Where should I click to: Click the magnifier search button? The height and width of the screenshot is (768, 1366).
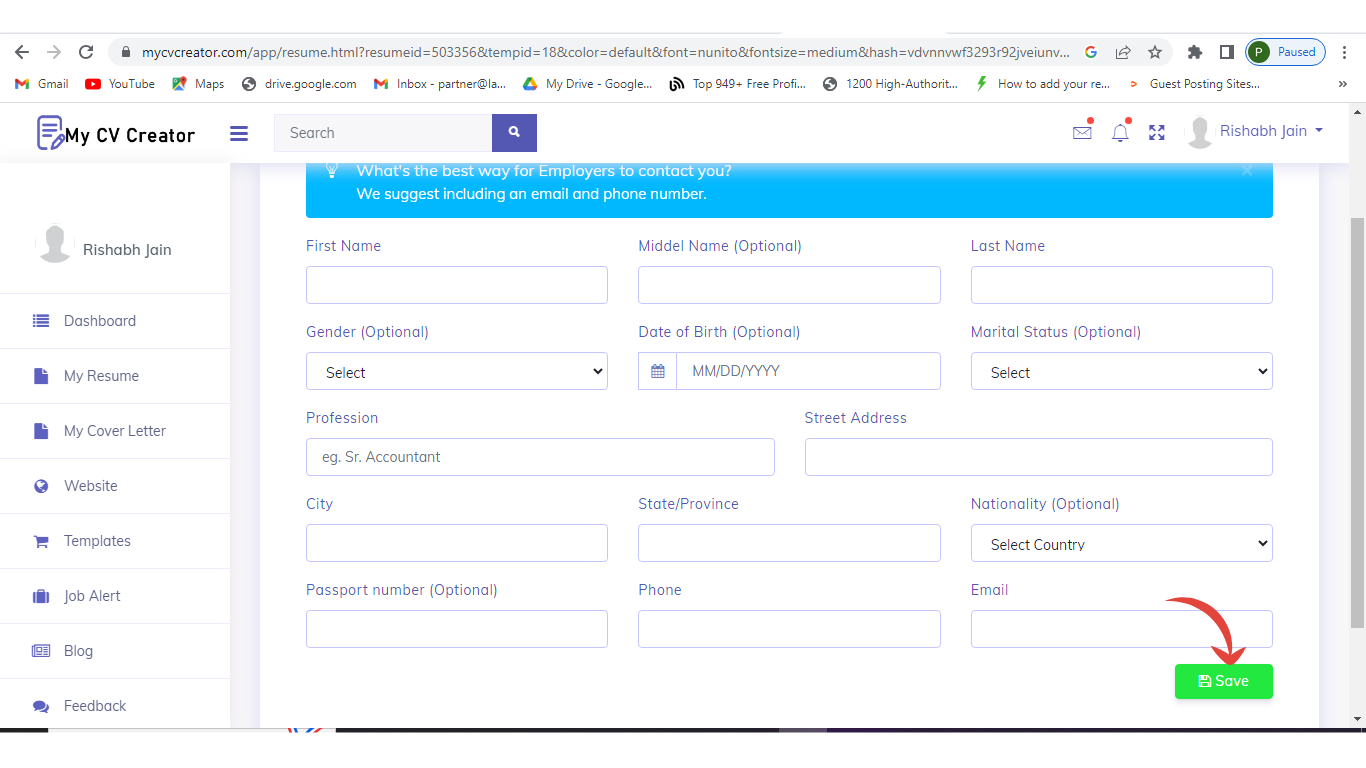pos(514,133)
